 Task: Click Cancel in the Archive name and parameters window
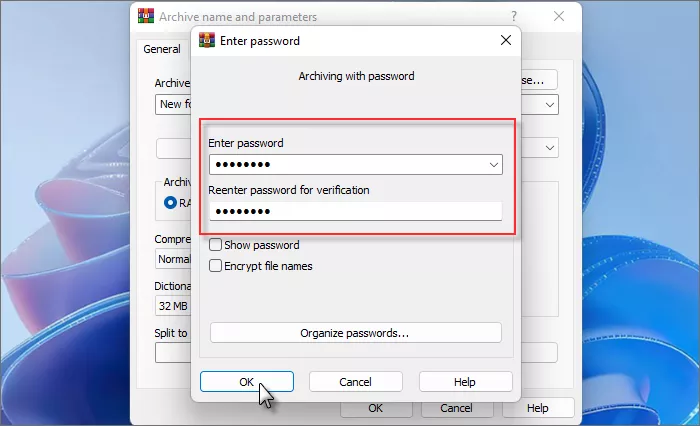coord(456,408)
